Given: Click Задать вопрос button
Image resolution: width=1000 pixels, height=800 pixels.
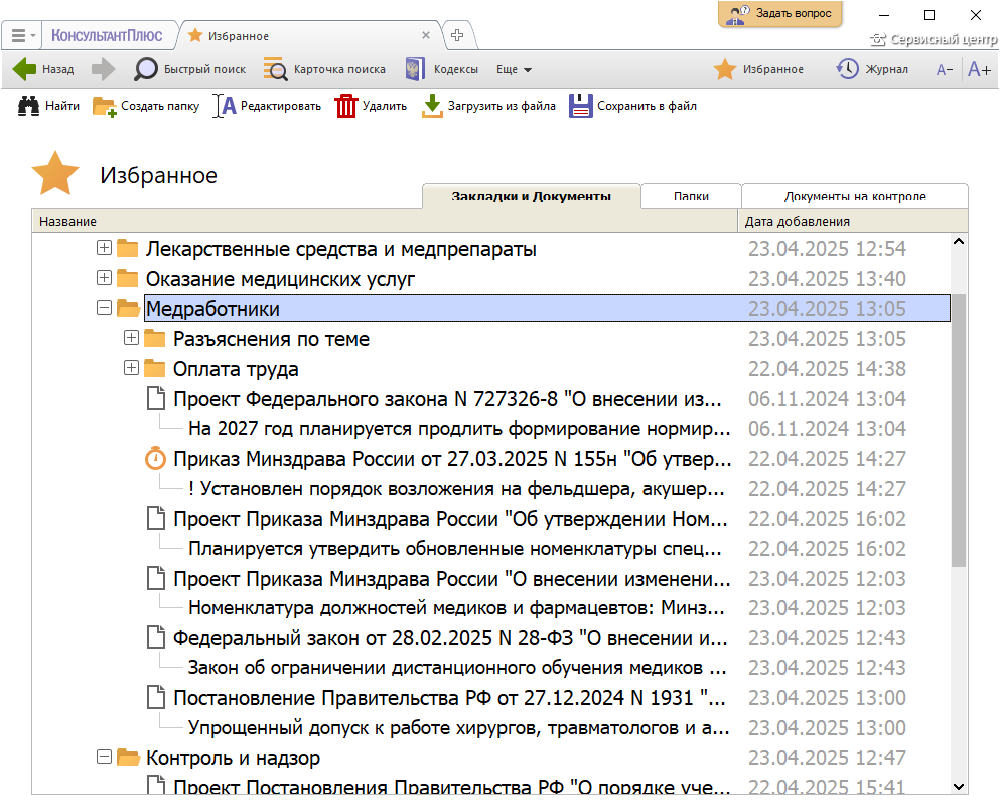Looking at the screenshot, I should click(780, 13).
